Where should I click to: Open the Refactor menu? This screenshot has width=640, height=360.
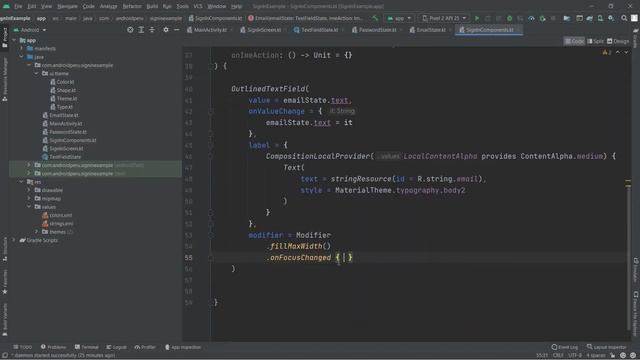(x=132, y=7)
